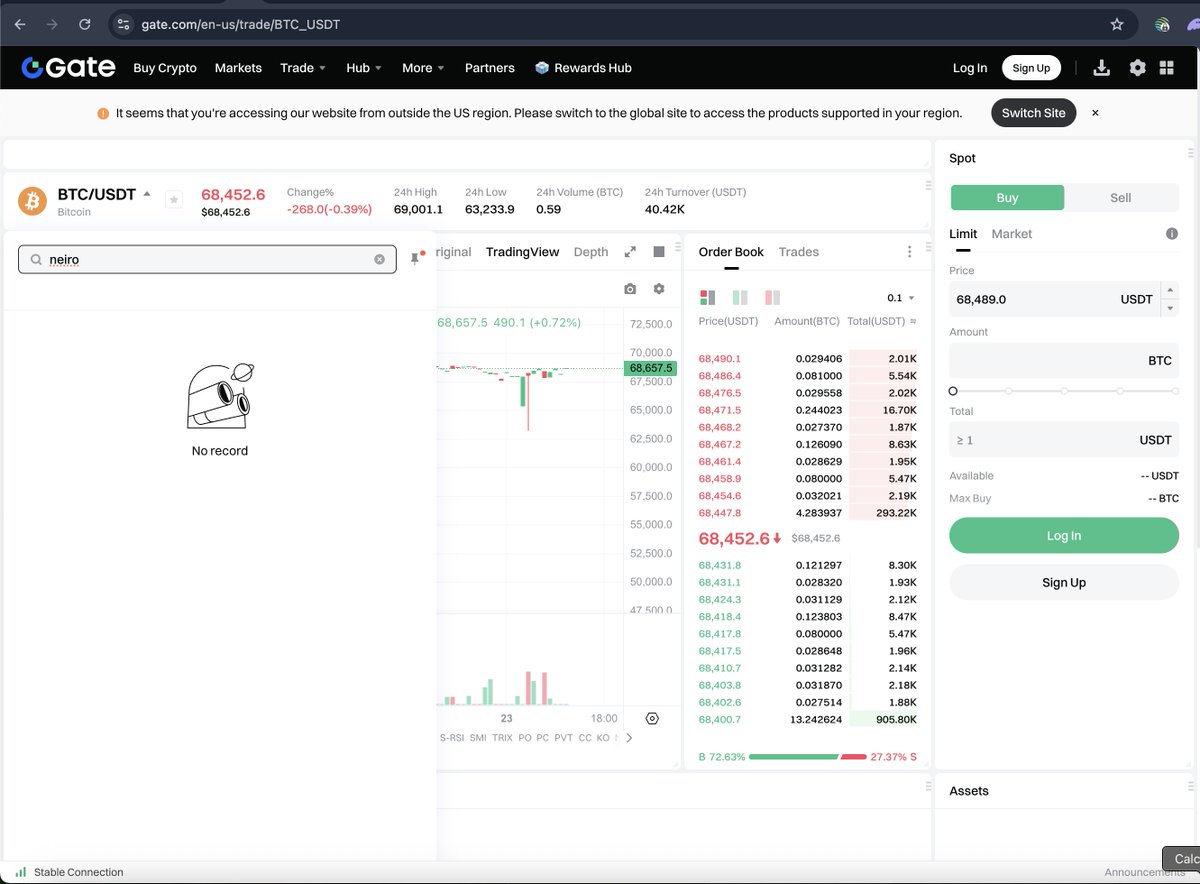
Task: Open the order book three-dot menu
Action: click(x=909, y=252)
